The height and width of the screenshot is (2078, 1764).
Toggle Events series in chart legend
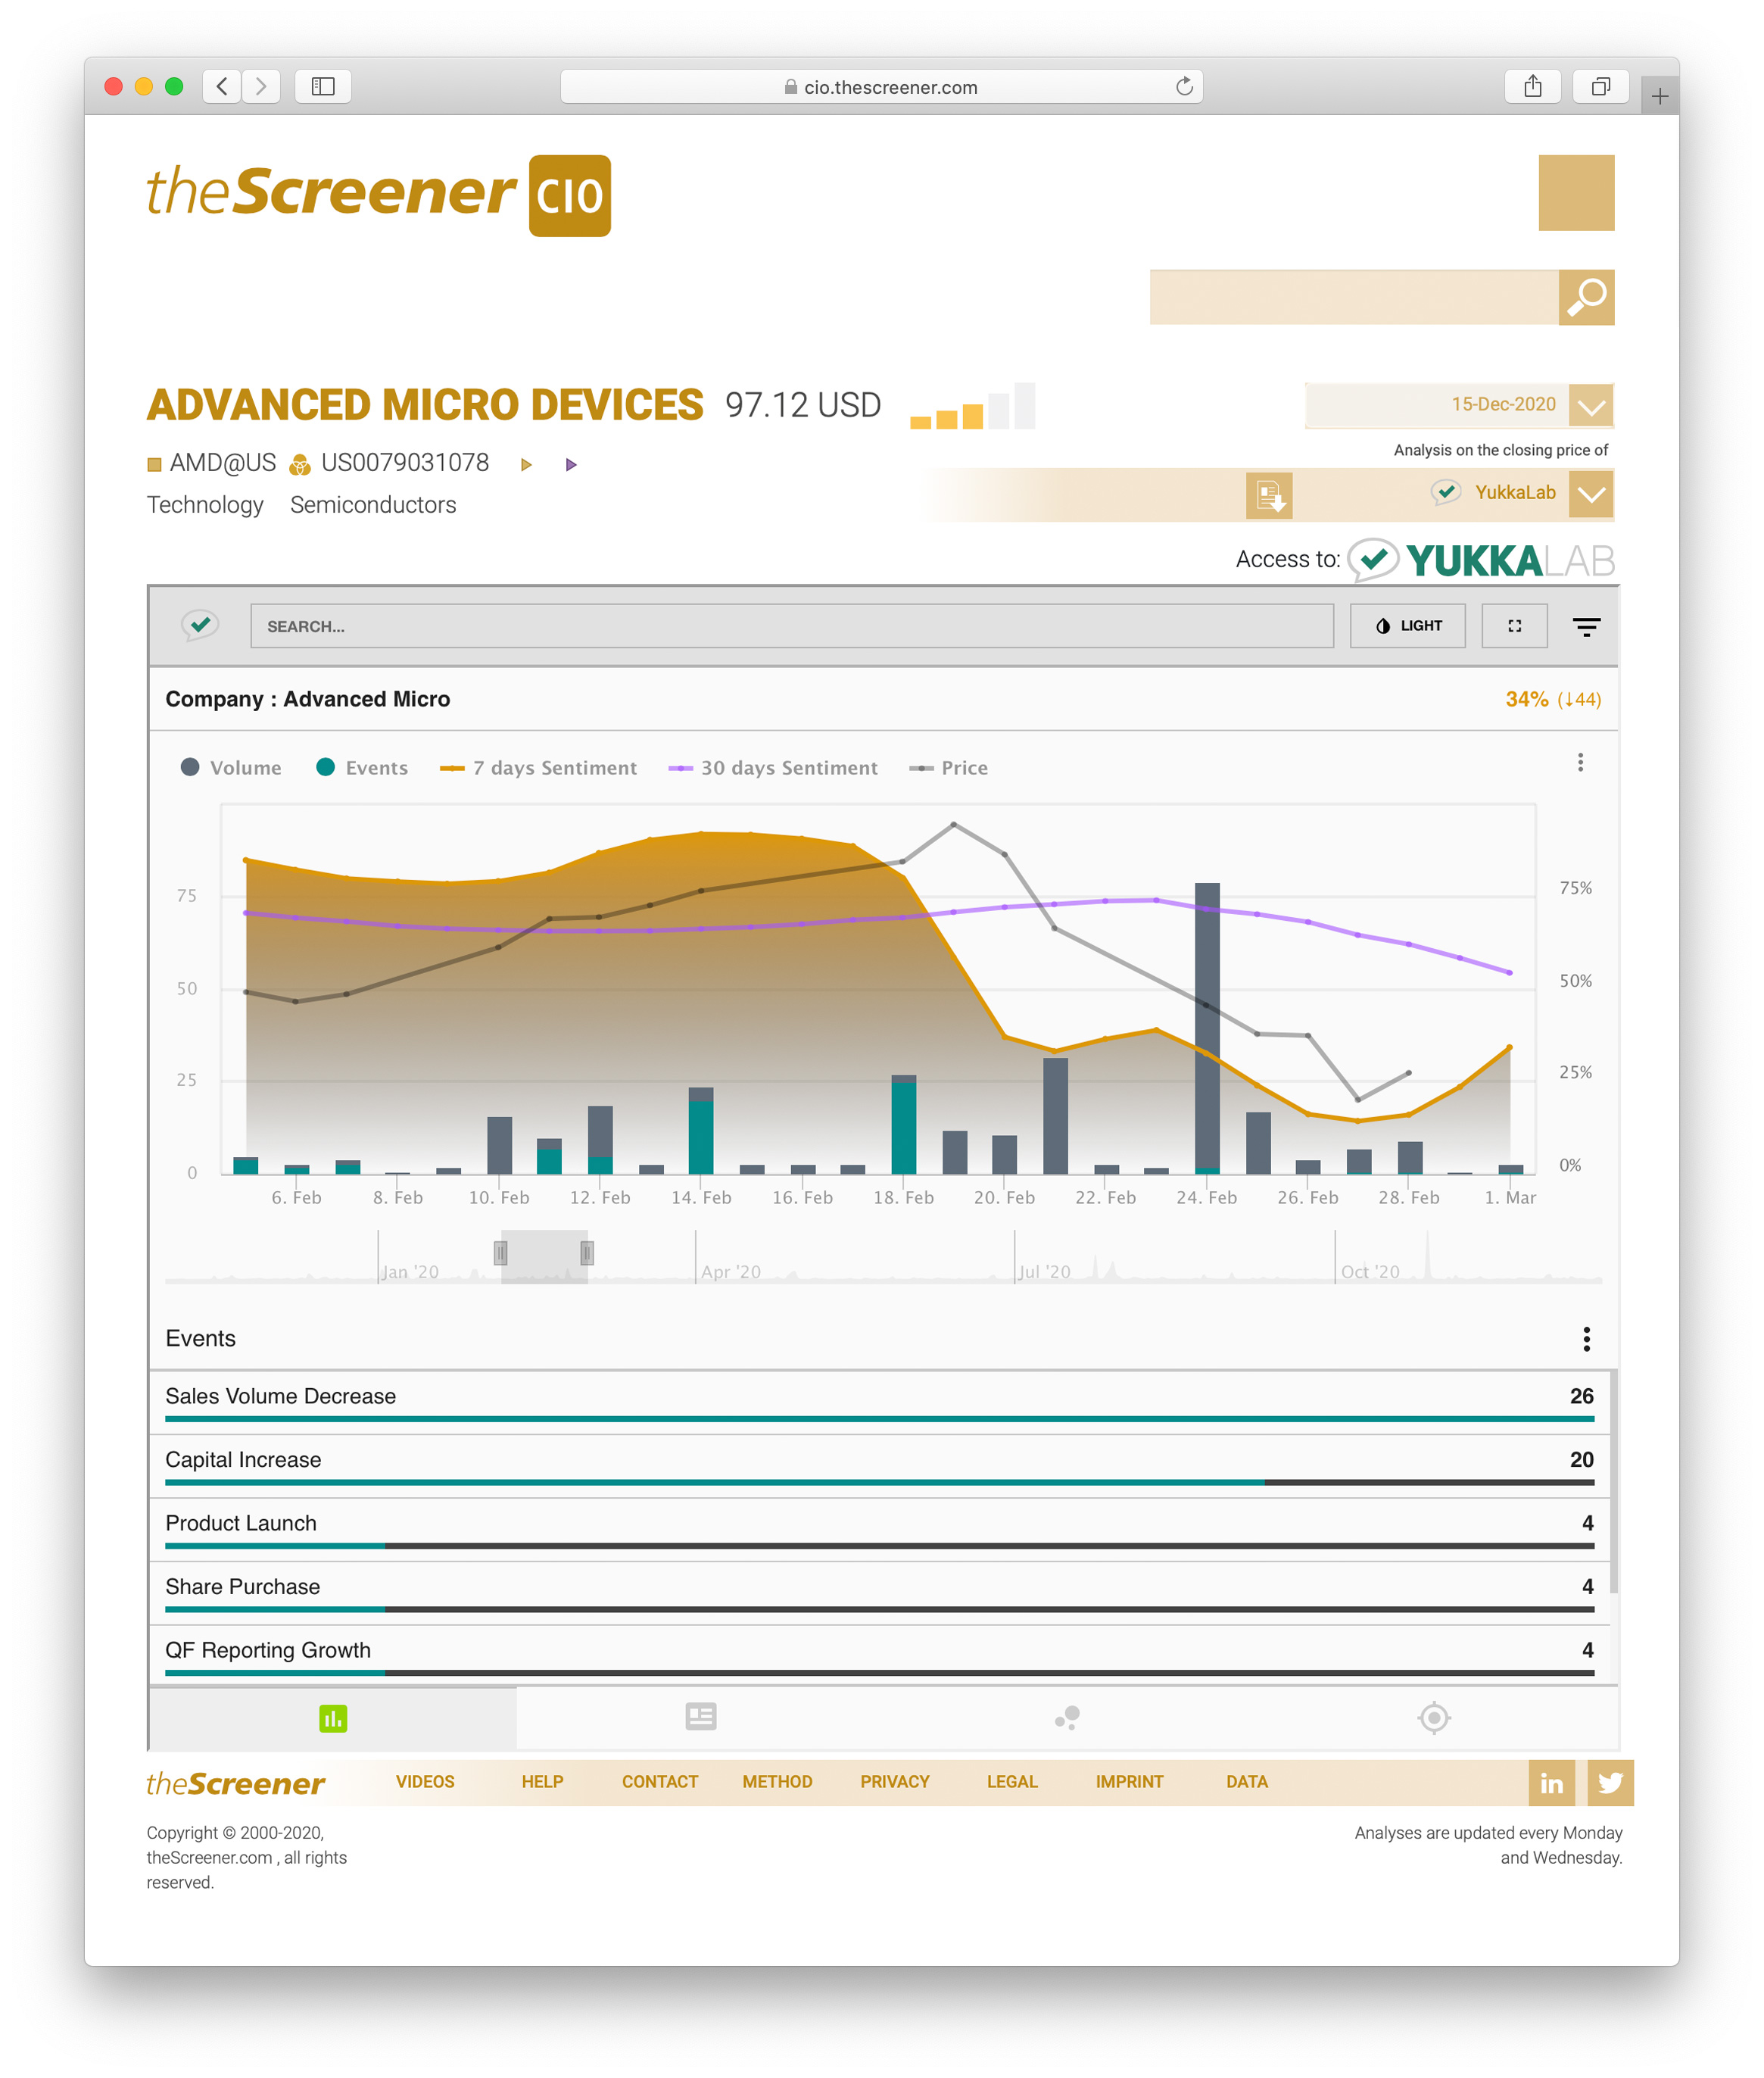(362, 767)
